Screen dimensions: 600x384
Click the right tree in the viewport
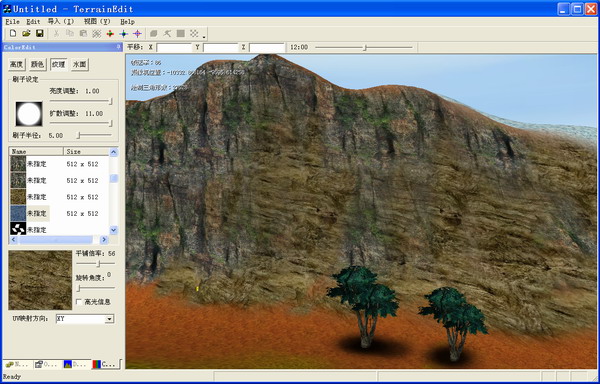(x=454, y=324)
